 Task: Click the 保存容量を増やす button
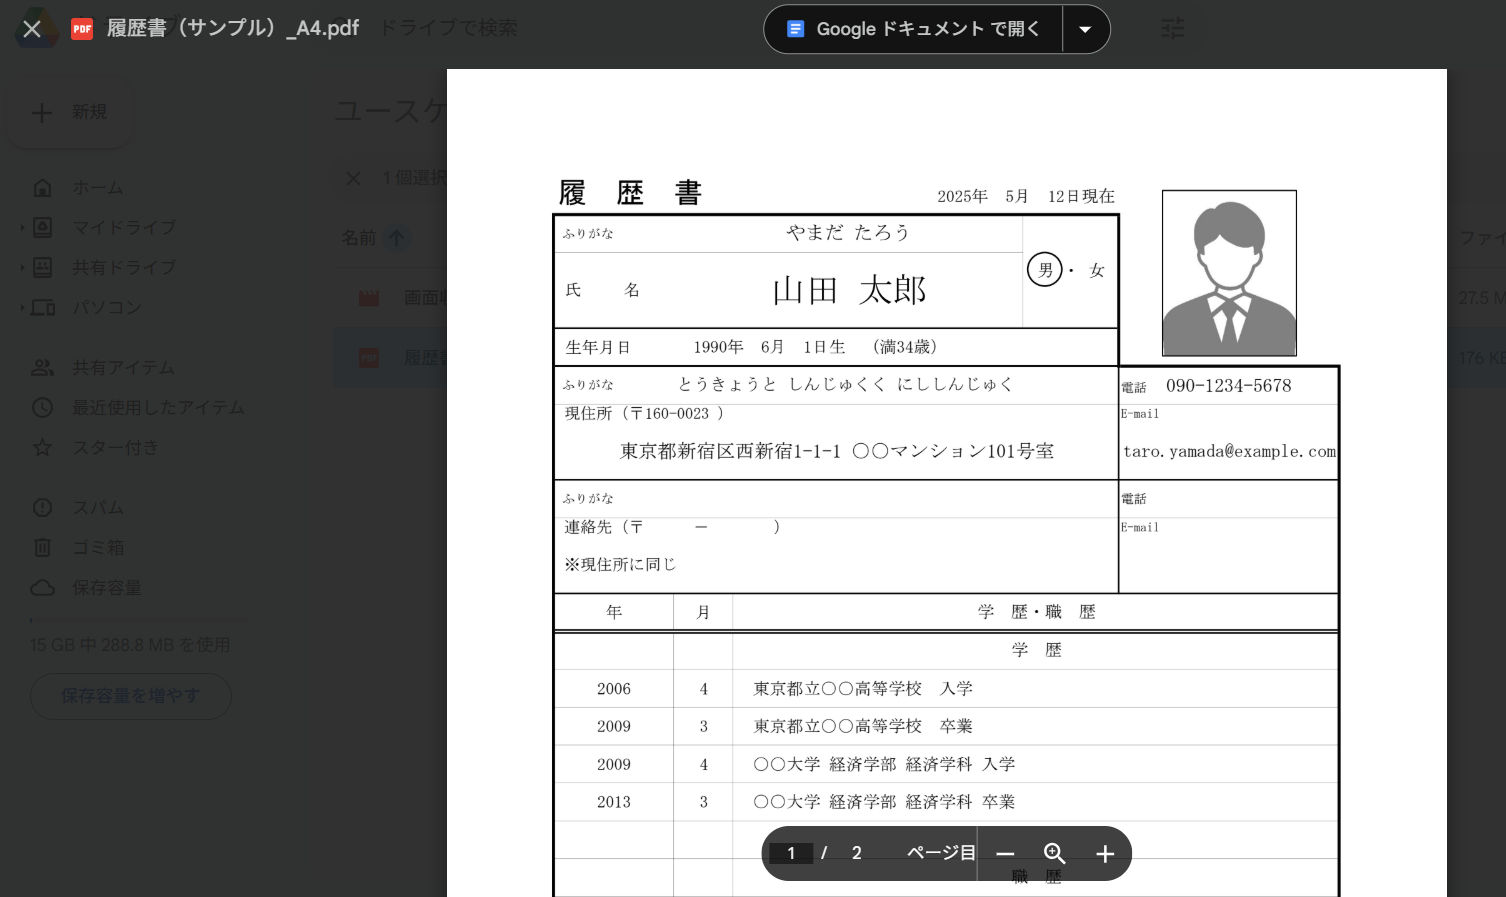(x=130, y=696)
